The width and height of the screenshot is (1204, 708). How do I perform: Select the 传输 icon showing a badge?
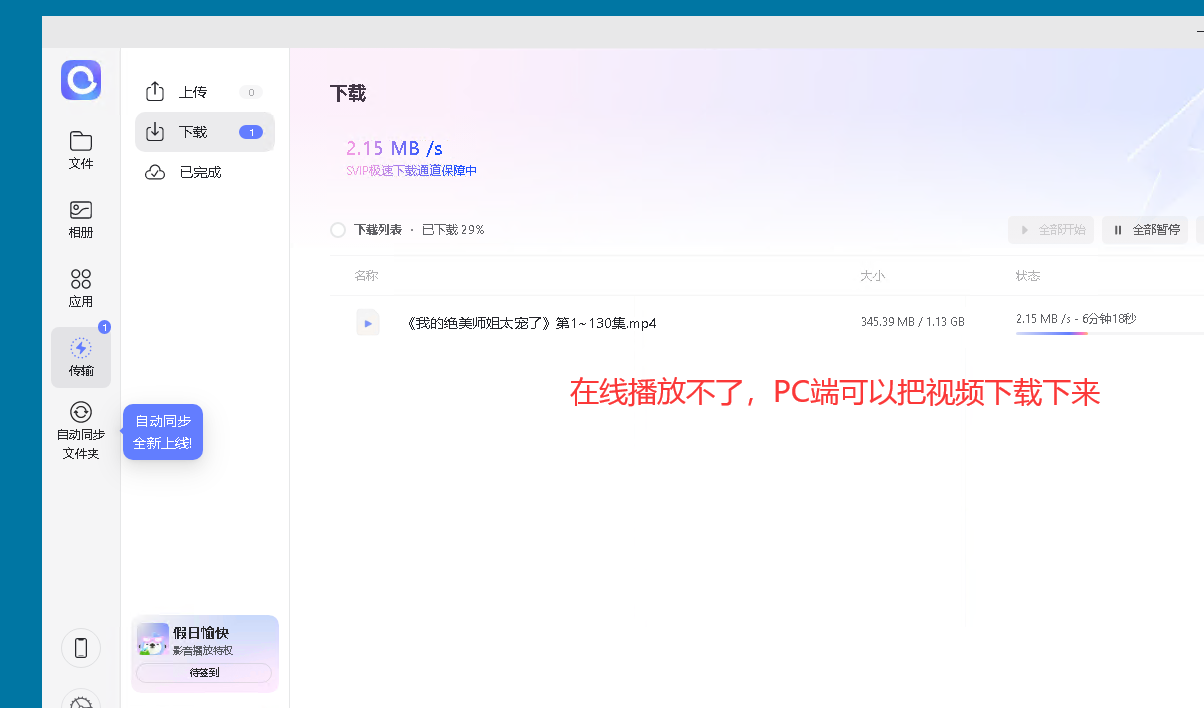click(80, 356)
